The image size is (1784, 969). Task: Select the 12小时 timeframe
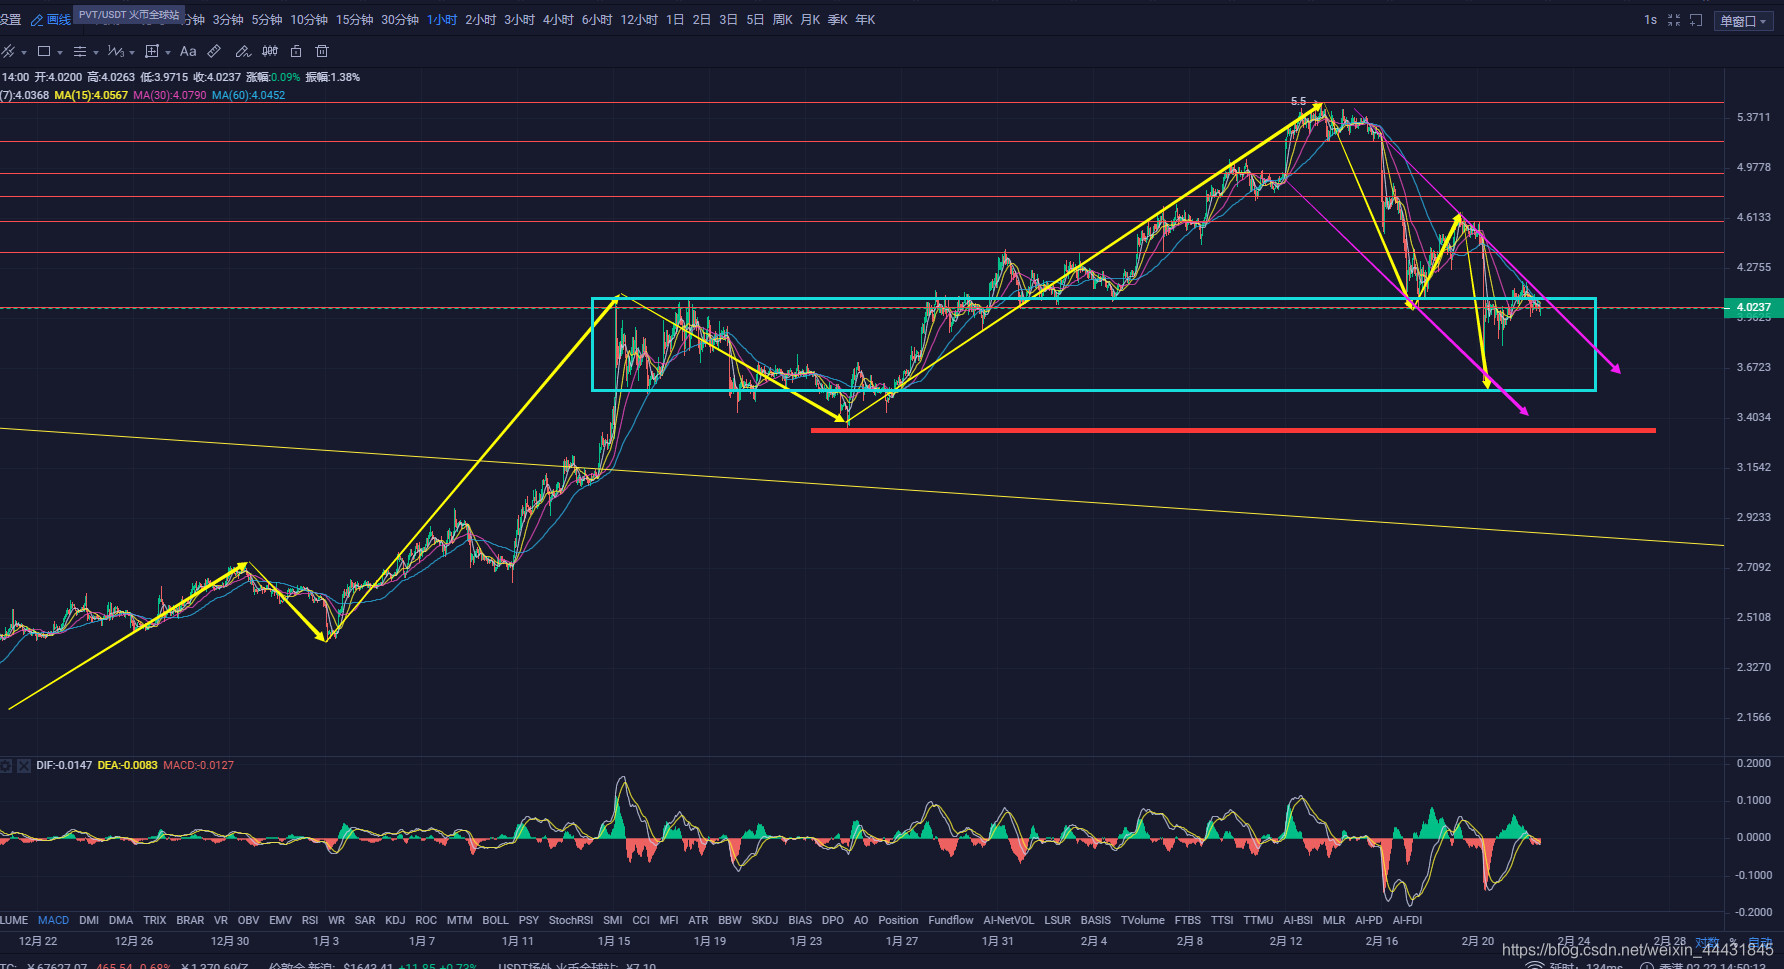639,20
